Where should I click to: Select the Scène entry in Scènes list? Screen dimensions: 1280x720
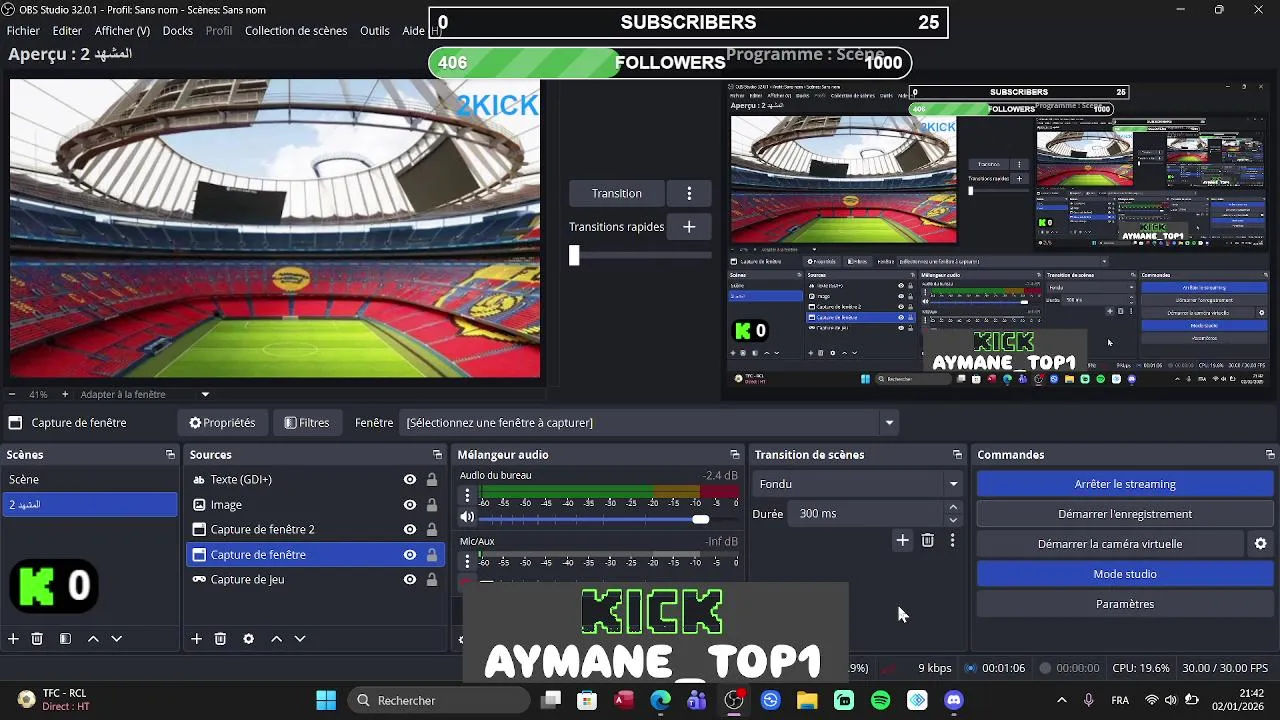(x=90, y=480)
